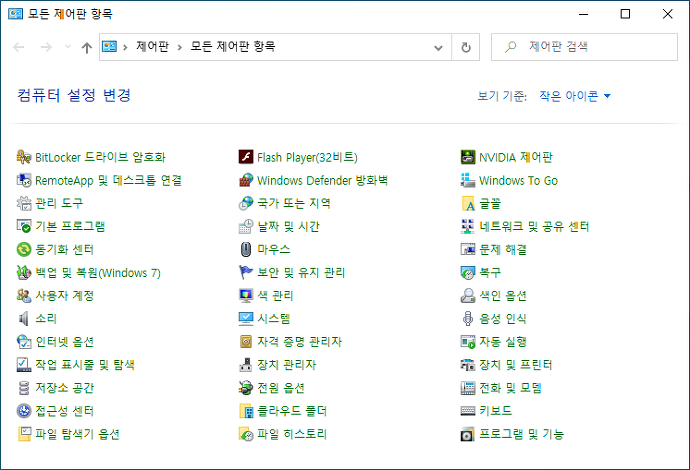This screenshot has height=470, width=690.
Task: Go up one level with up arrow
Action: [87, 47]
